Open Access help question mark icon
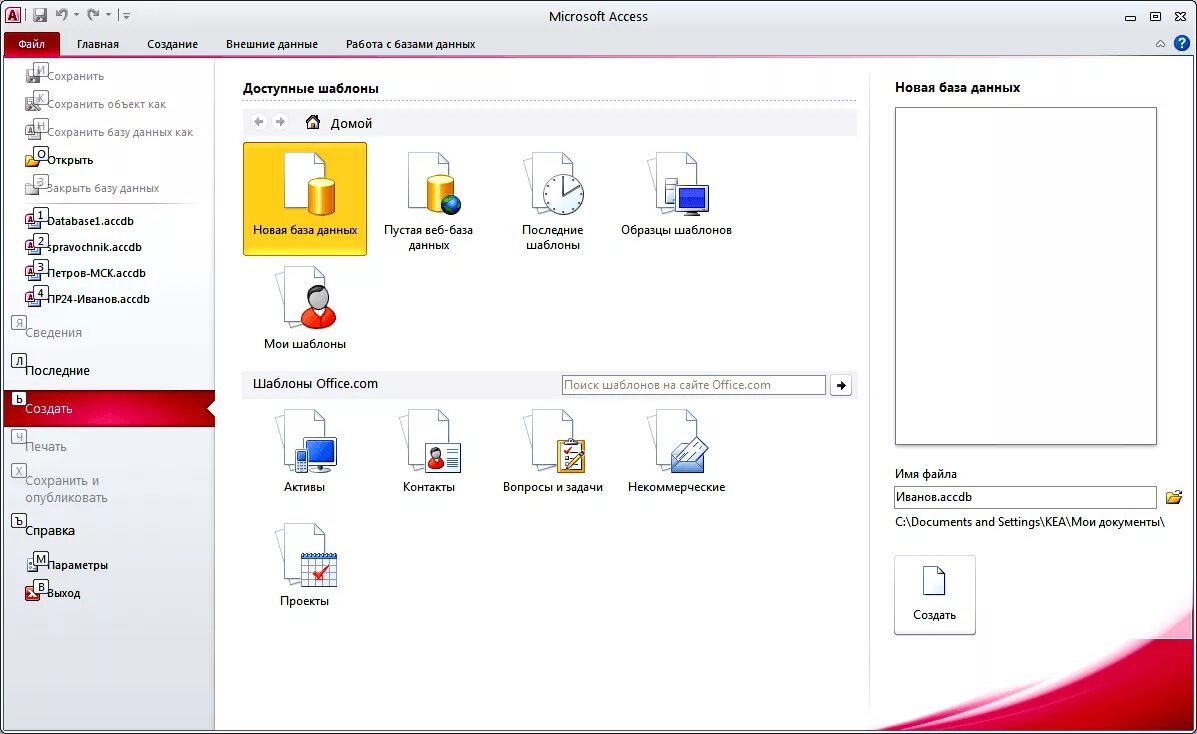 coord(1182,44)
